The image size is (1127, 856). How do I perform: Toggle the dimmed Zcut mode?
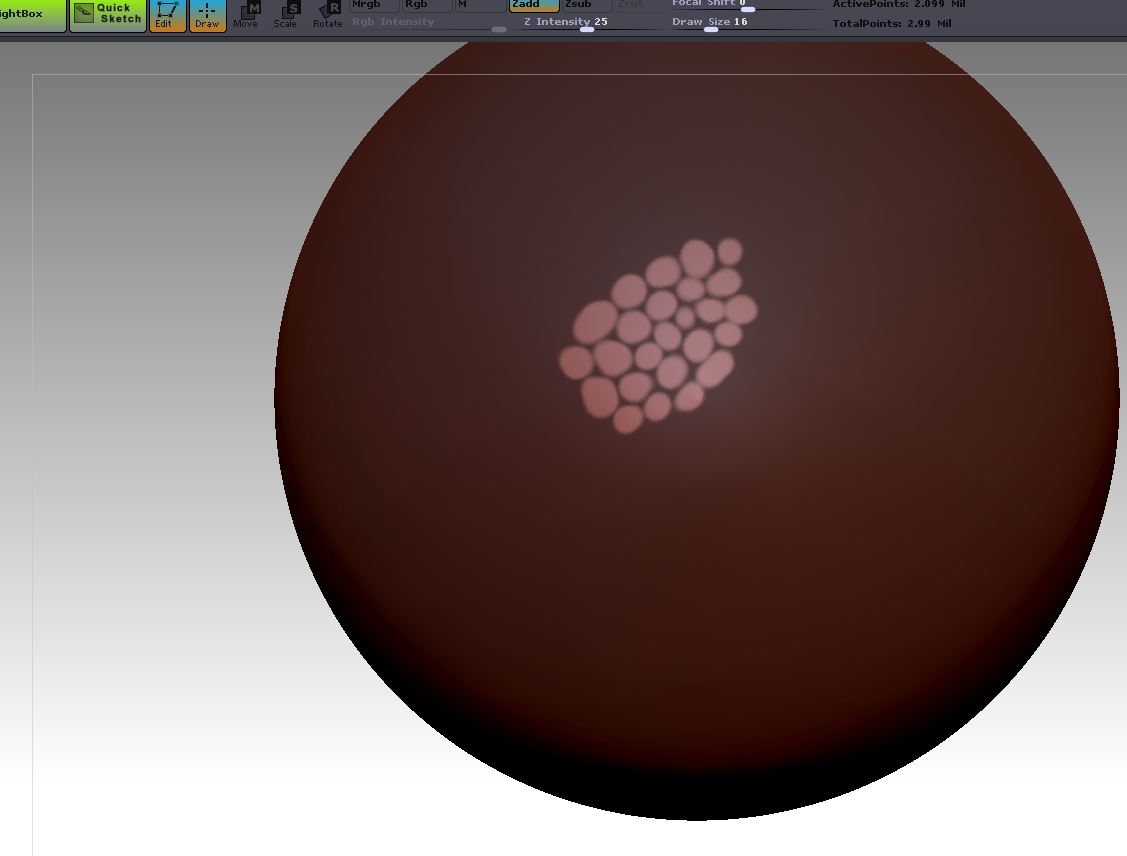click(x=638, y=5)
